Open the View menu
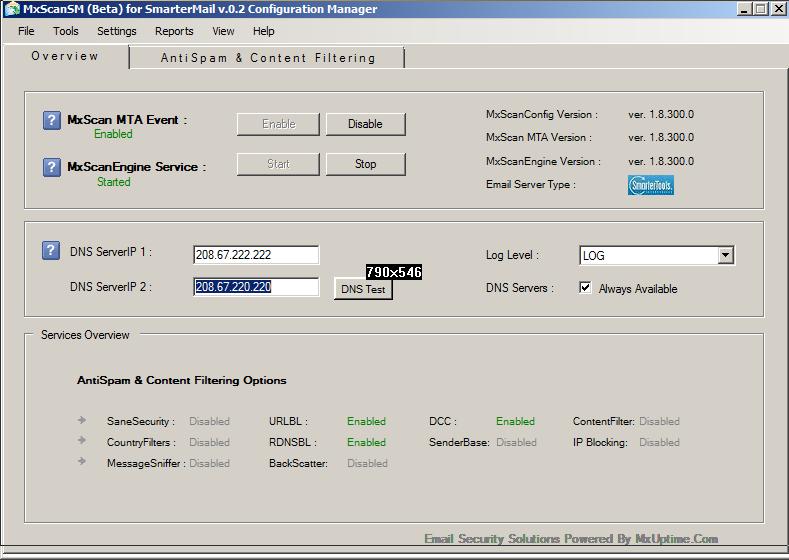Image resolution: width=789 pixels, height=560 pixels. (x=223, y=31)
